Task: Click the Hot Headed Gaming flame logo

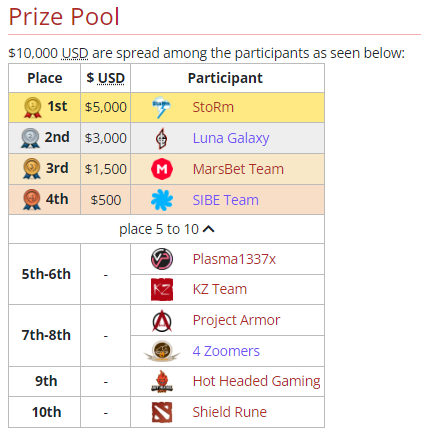Action: 162,381
